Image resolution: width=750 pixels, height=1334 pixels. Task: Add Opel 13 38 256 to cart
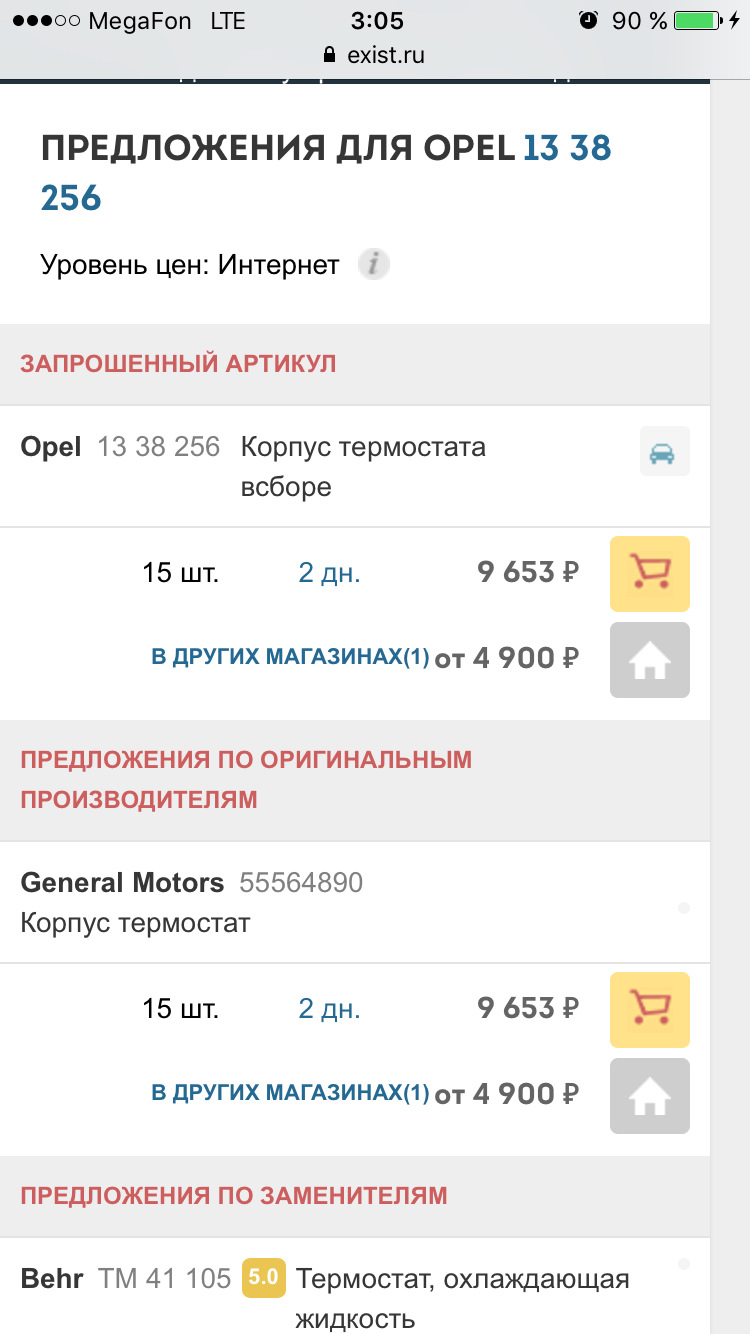click(x=649, y=573)
